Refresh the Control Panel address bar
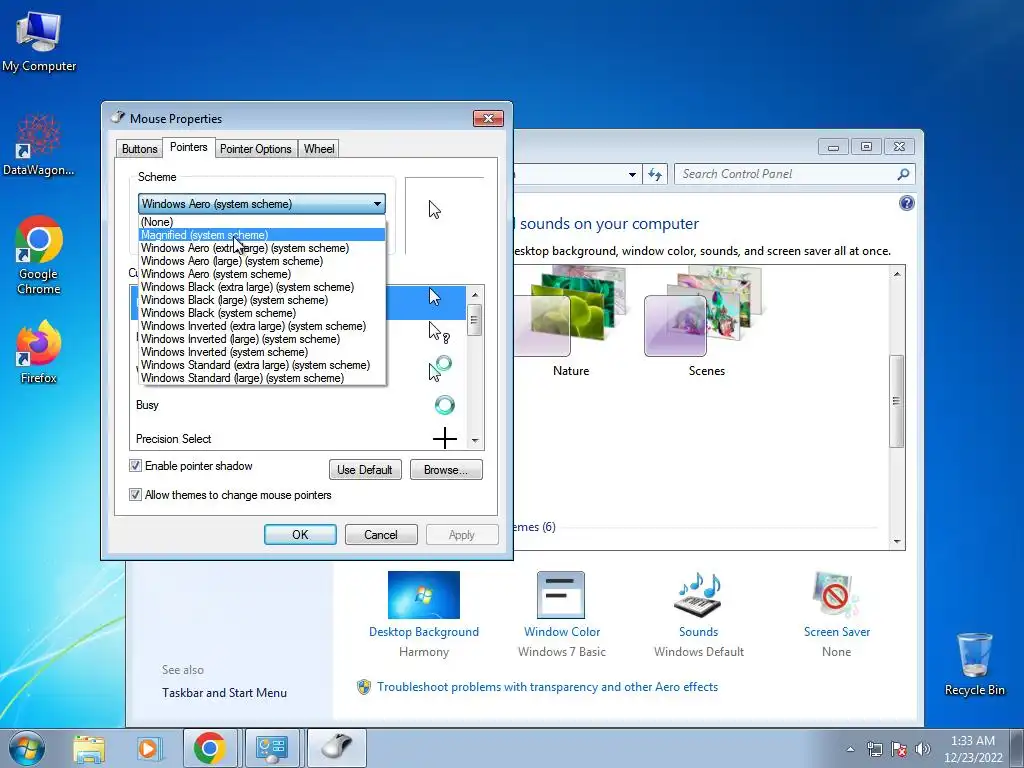This screenshot has width=1024, height=768. [x=655, y=174]
